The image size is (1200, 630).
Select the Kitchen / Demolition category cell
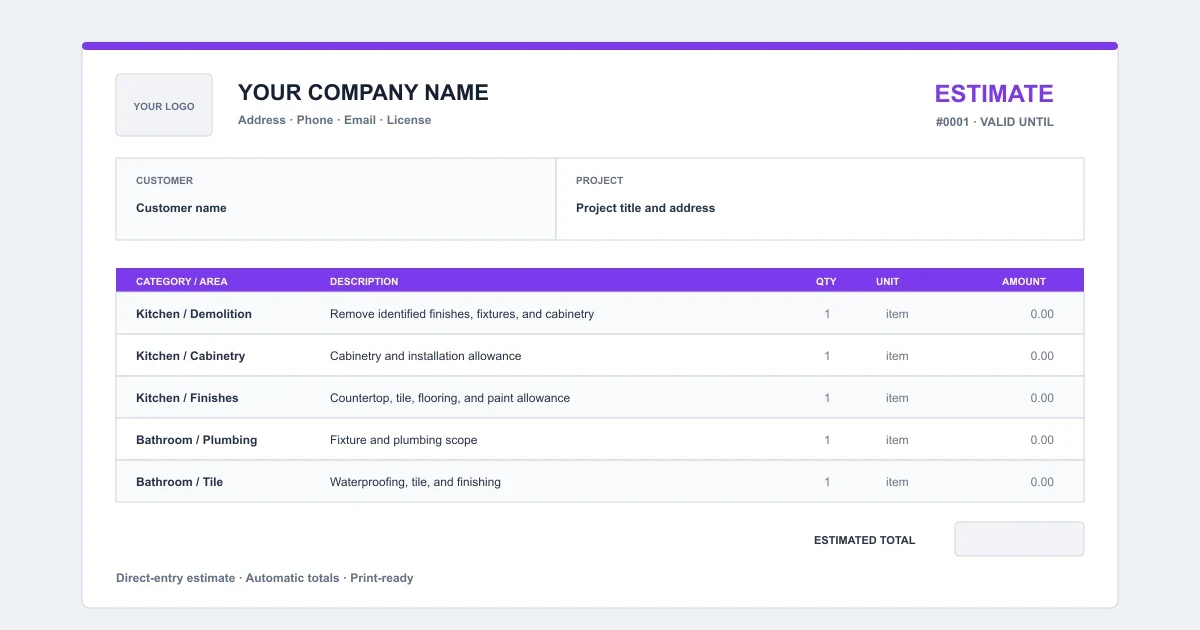click(194, 314)
